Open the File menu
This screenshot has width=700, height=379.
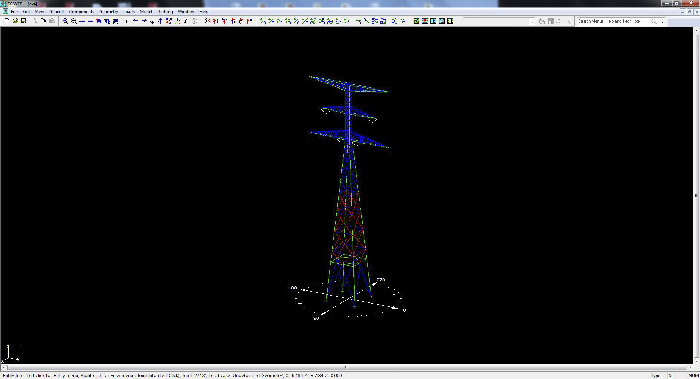(x=14, y=12)
